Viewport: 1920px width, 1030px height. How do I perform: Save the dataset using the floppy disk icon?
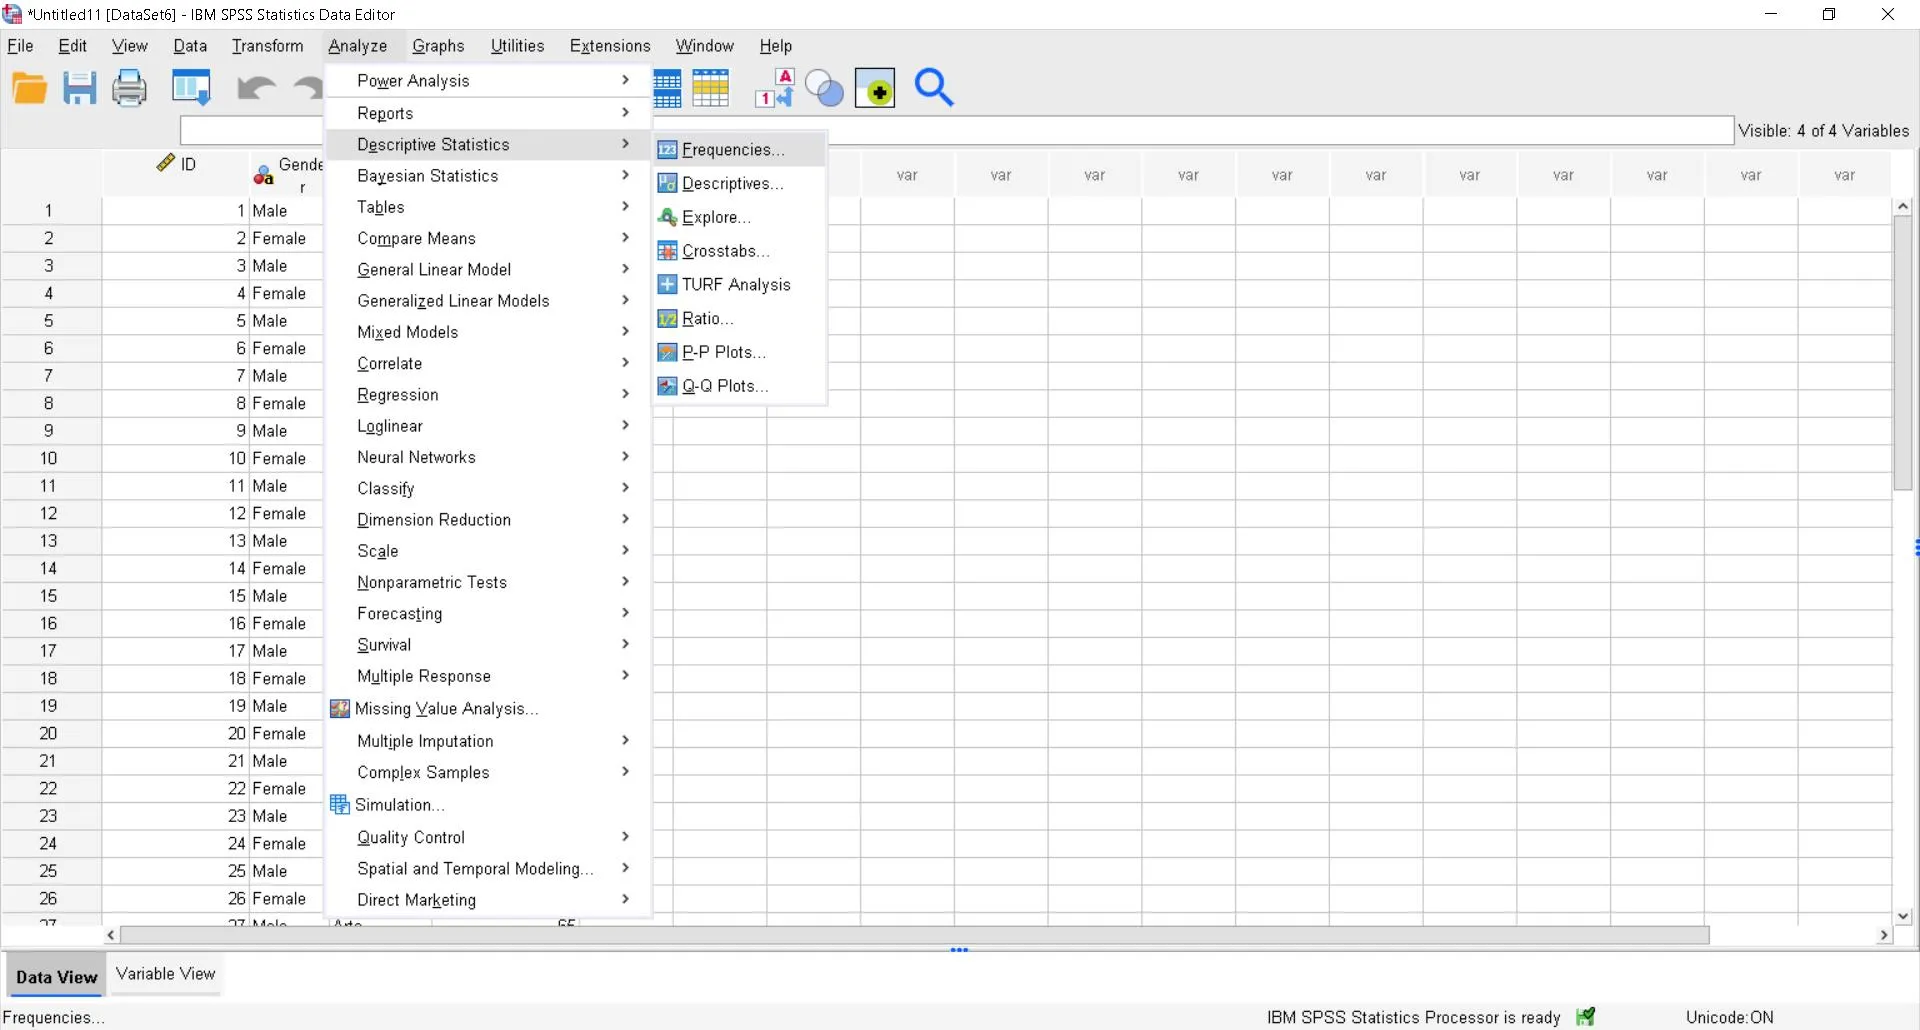click(80, 89)
